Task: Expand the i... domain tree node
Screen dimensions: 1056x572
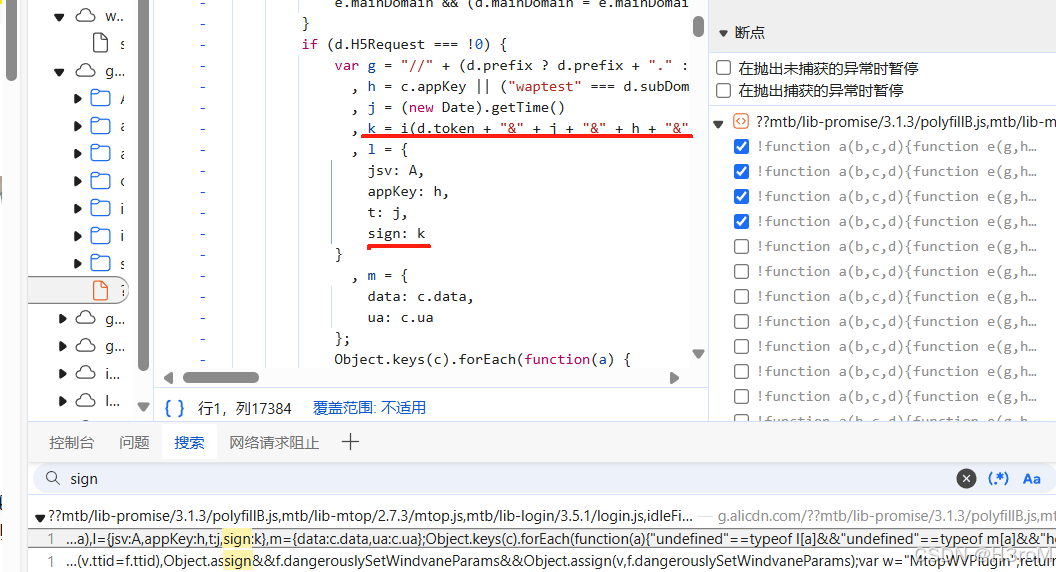Action: pyautogui.click(x=62, y=373)
